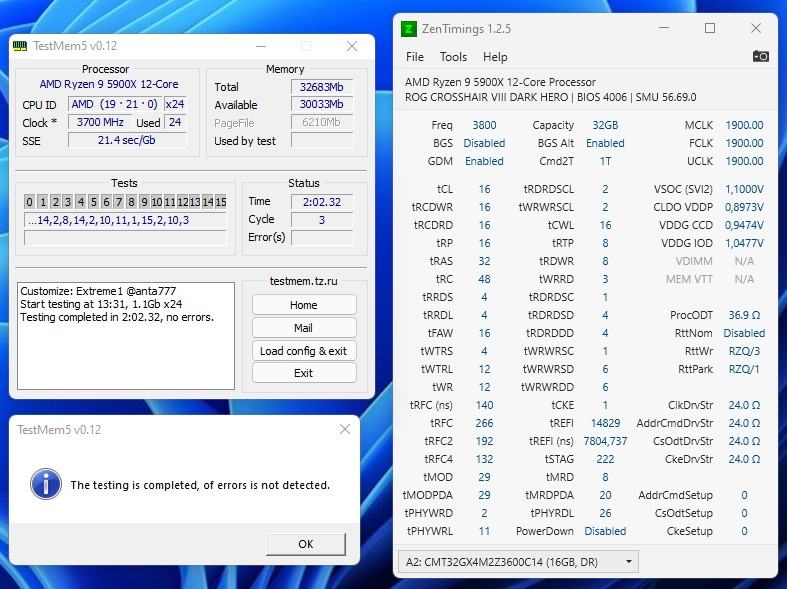The width and height of the screenshot is (787, 589).
Task: Click the PageFile 6210Mb value
Action: [322, 122]
